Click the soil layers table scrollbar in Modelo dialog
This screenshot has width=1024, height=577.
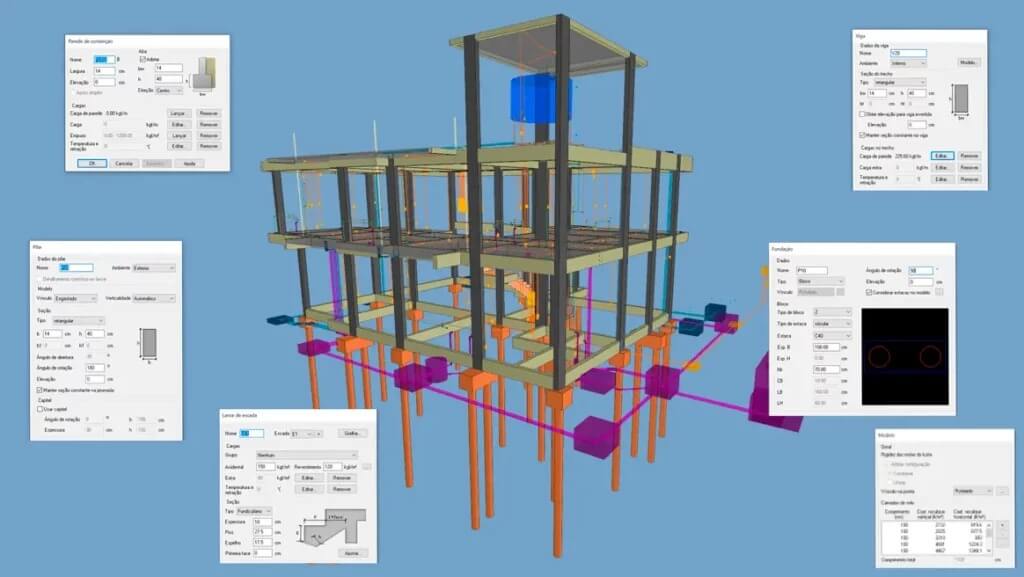coord(989,538)
